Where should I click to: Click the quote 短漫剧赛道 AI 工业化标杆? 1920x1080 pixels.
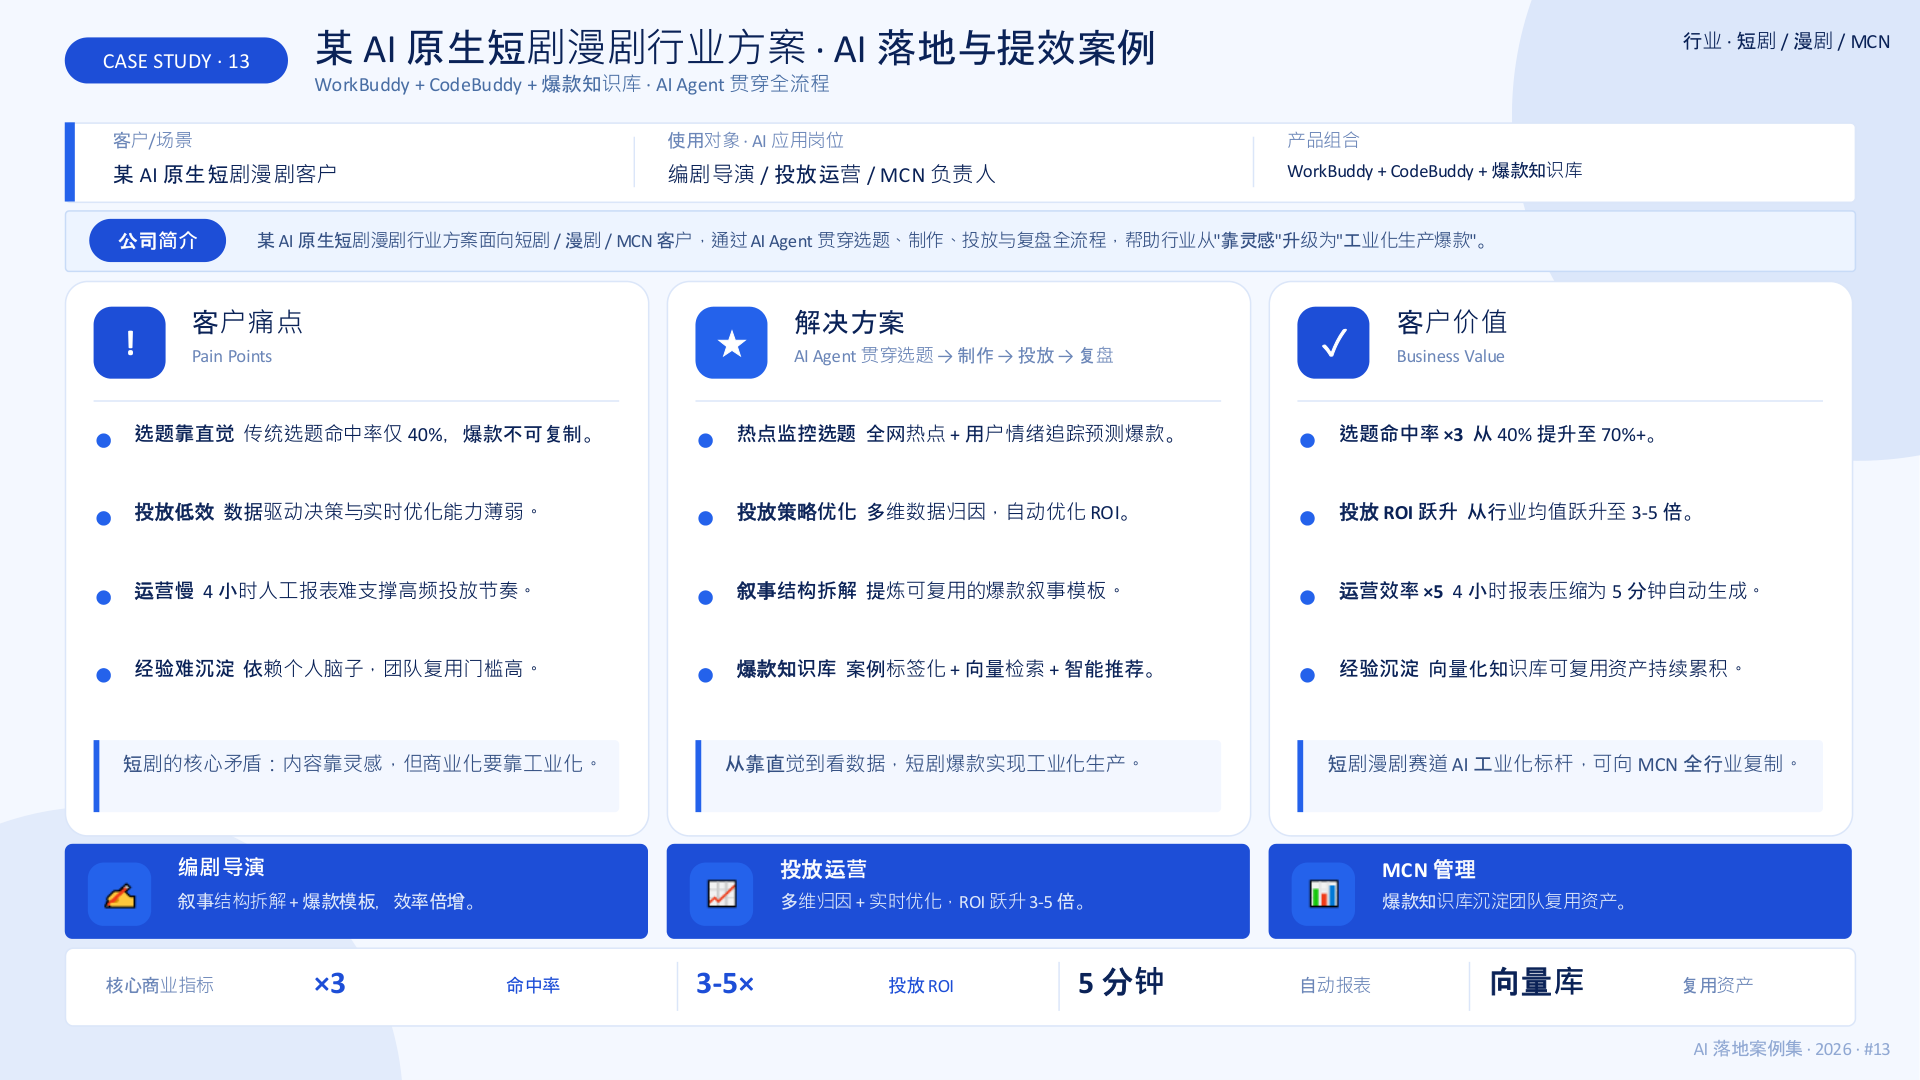tap(1563, 764)
